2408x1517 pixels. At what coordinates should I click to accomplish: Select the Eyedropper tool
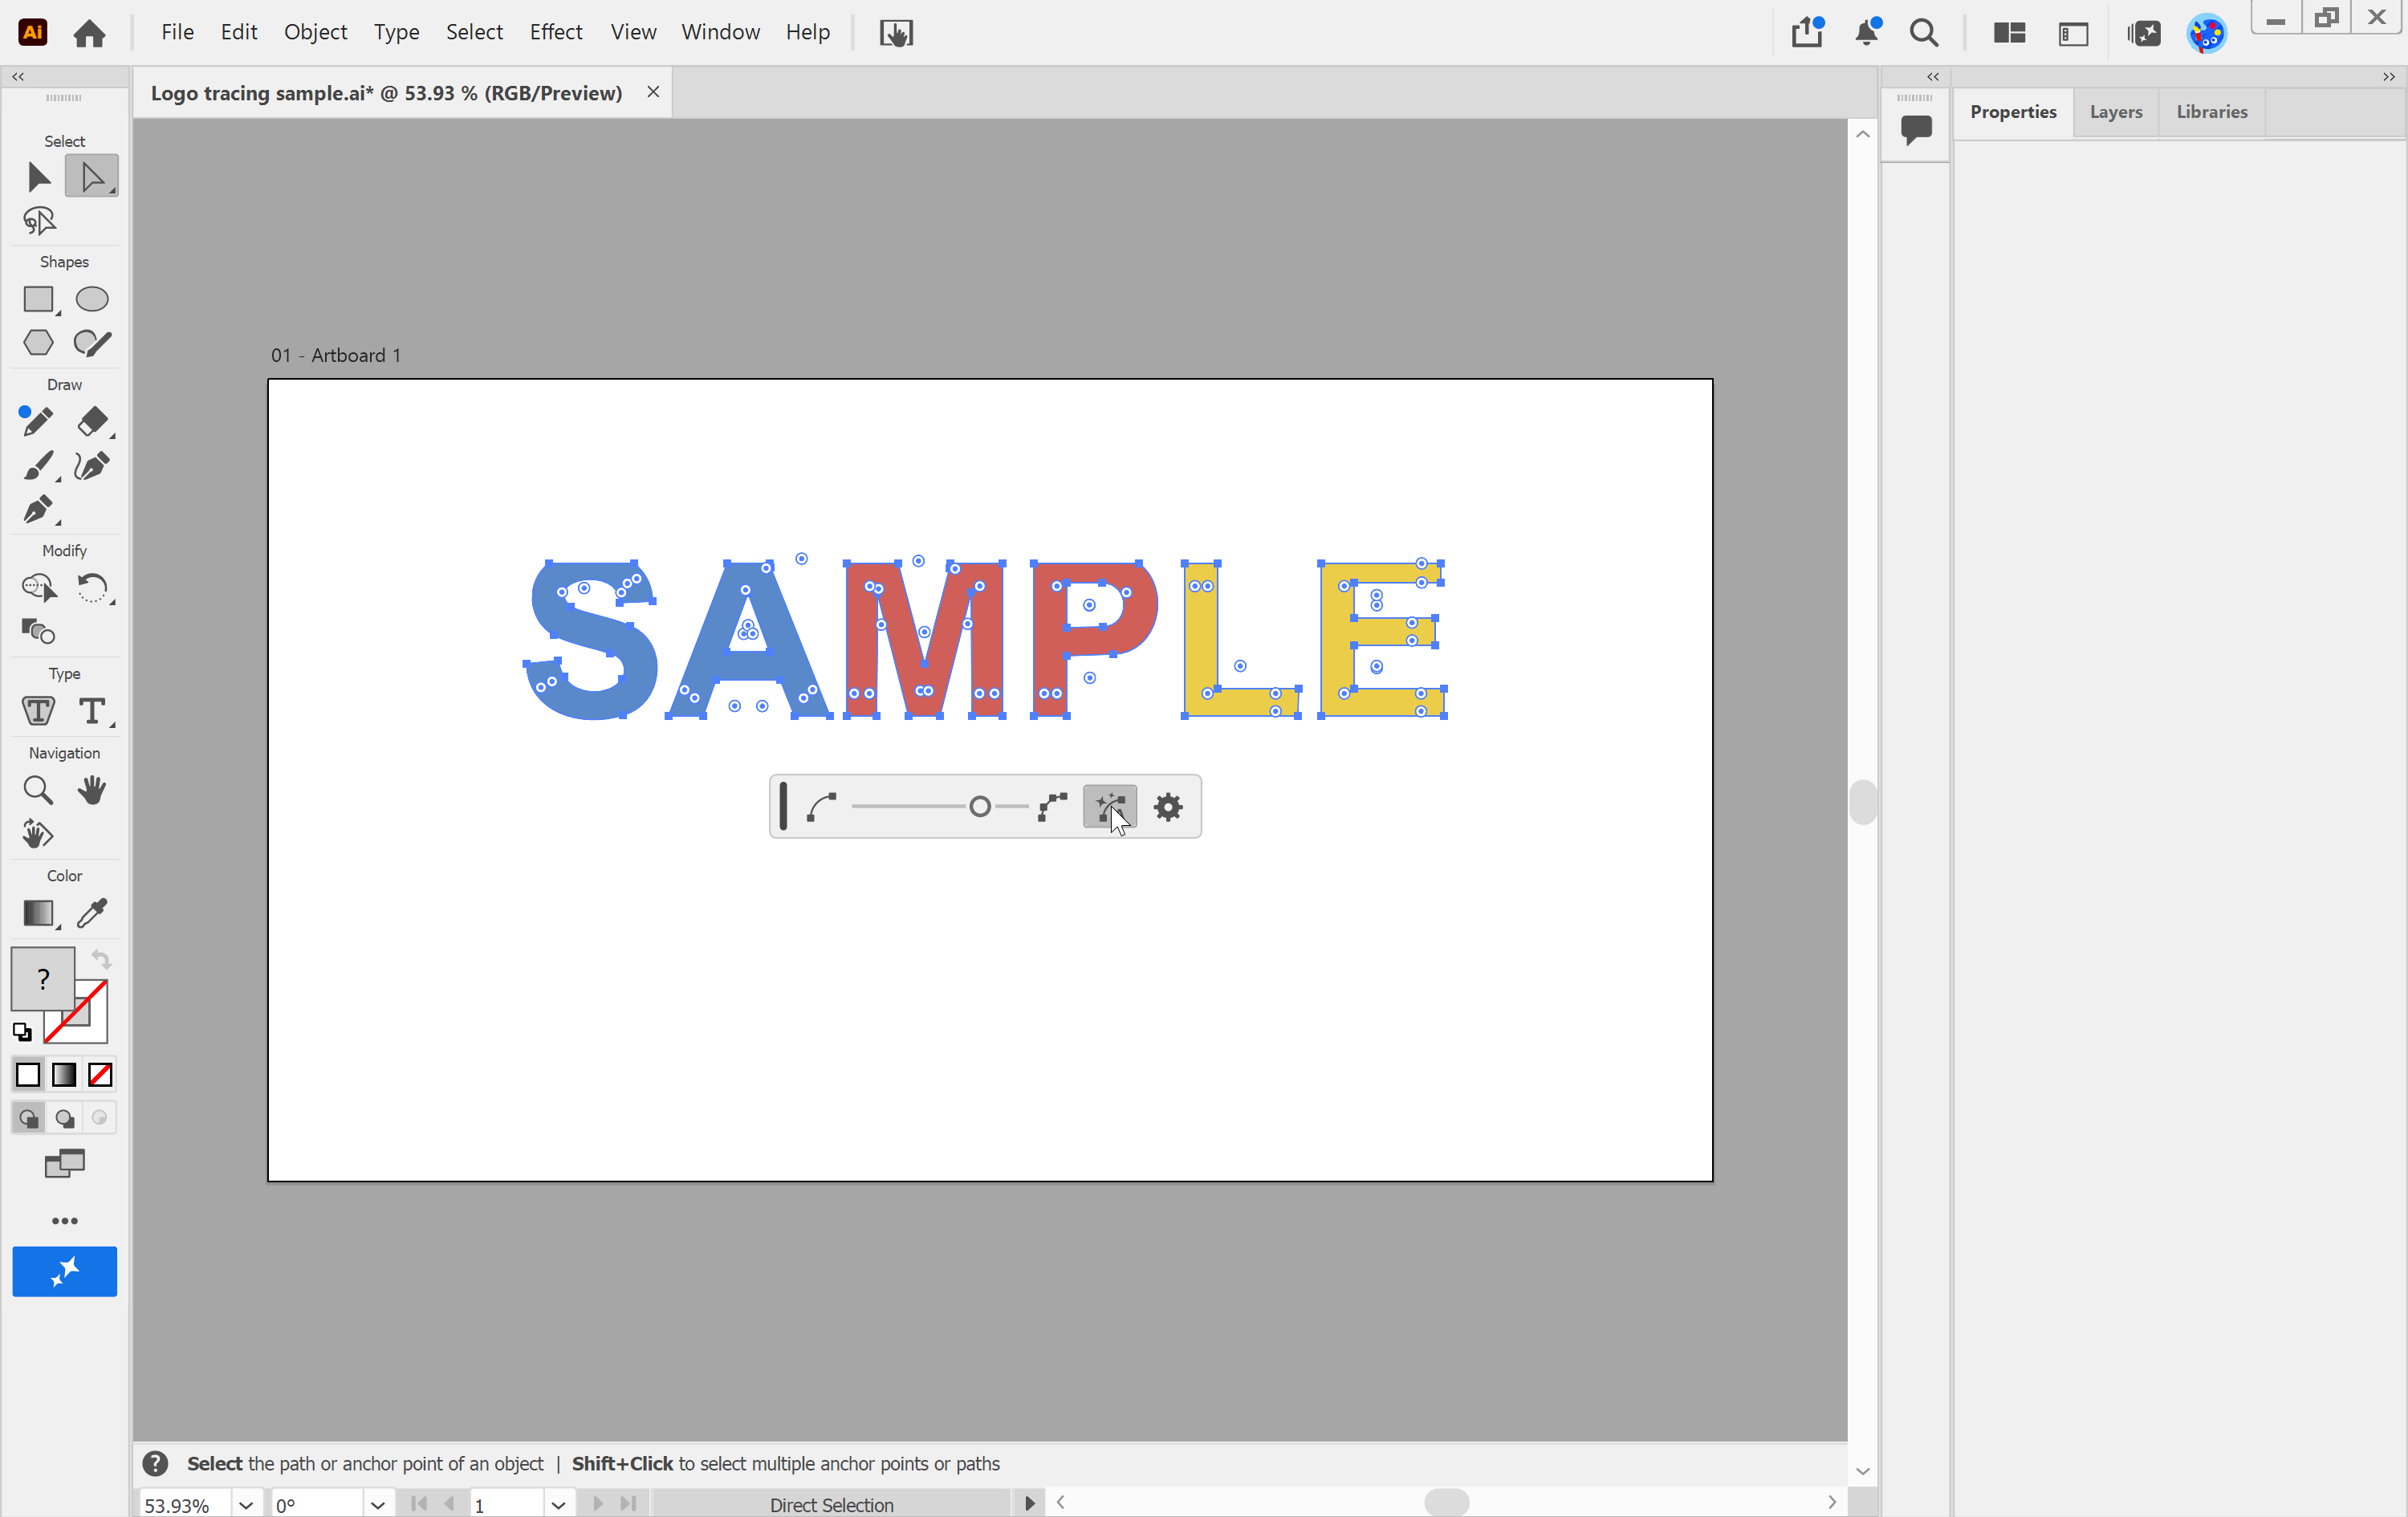(92, 913)
